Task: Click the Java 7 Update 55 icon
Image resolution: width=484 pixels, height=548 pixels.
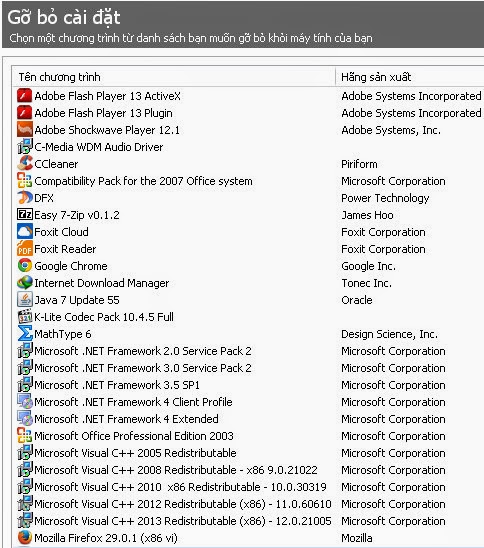Action: [25, 300]
